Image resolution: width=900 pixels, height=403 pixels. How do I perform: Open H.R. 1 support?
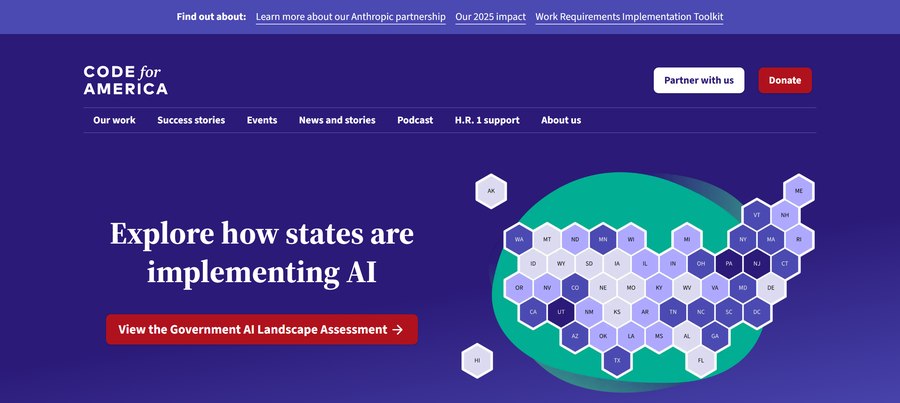(x=487, y=120)
